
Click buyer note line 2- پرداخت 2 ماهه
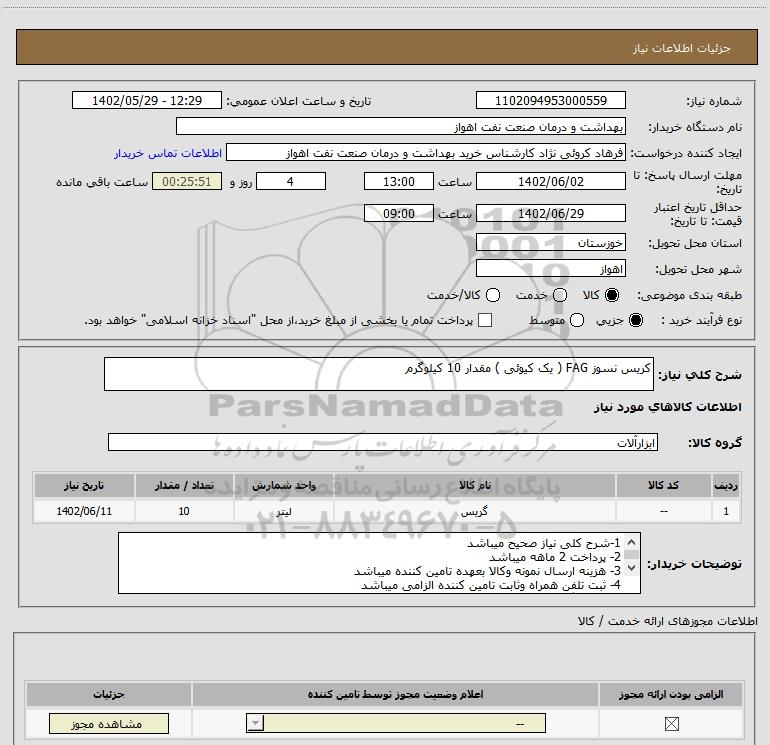[555, 557]
